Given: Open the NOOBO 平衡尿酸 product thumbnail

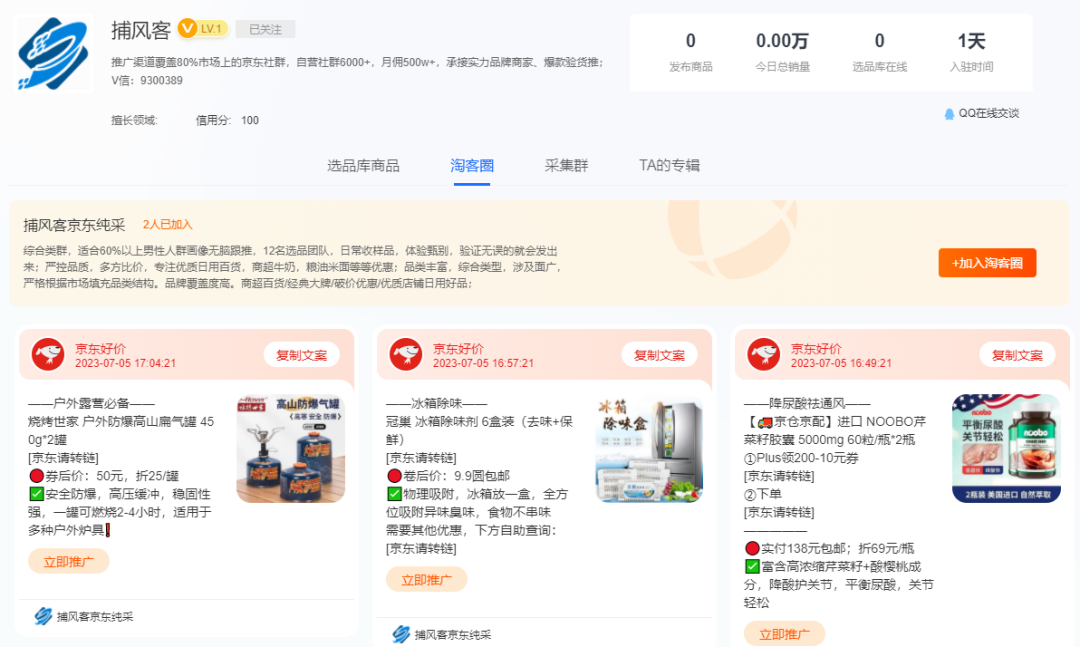Looking at the screenshot, I should point(1006,449).
